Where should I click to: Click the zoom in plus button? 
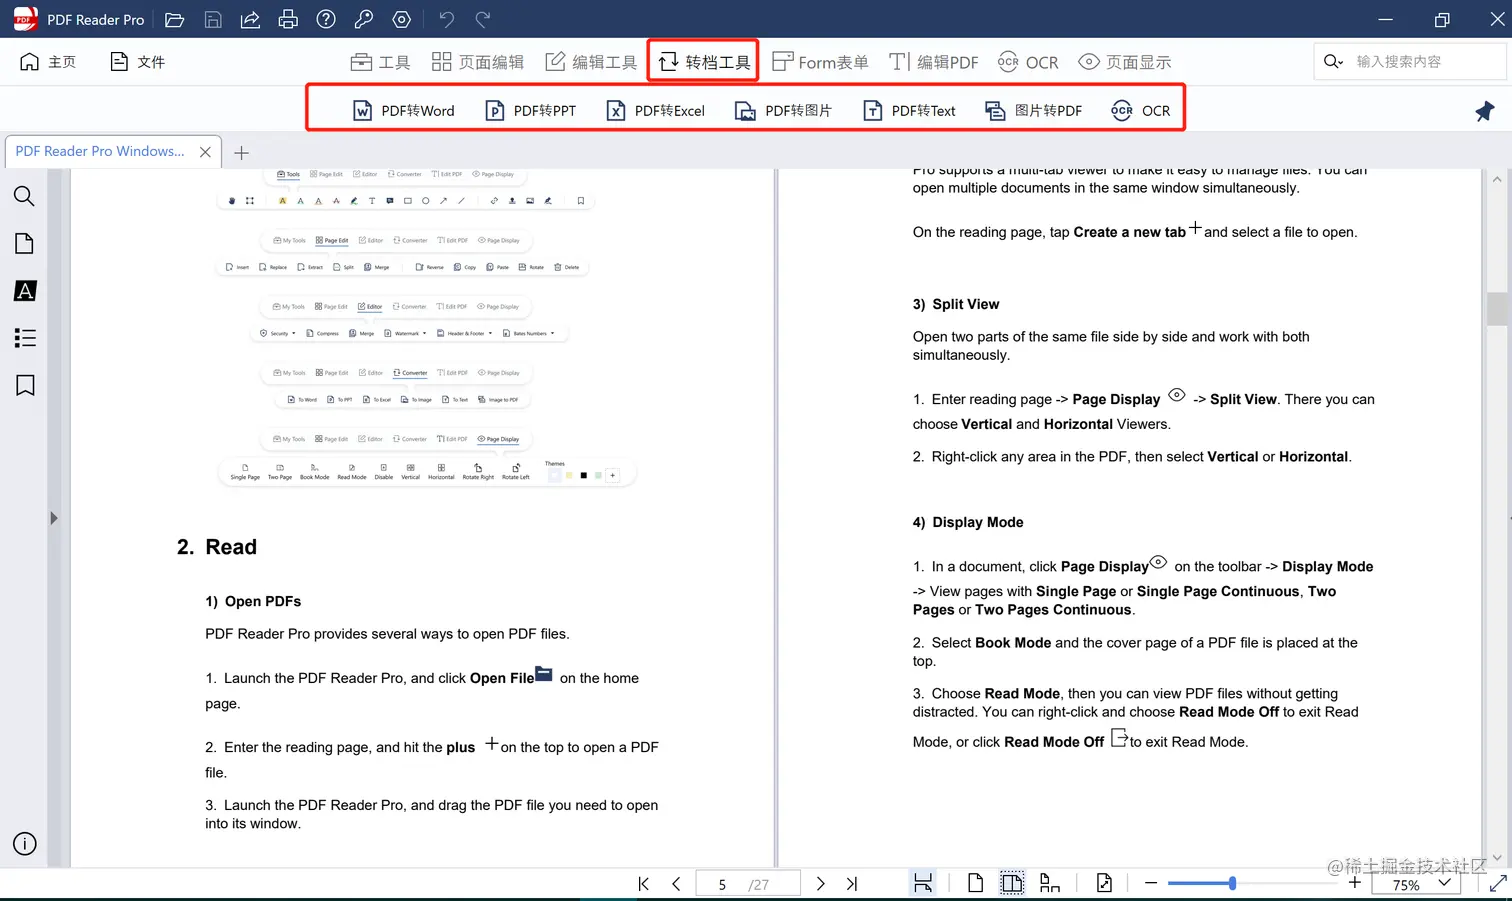tap(1355, 883)
